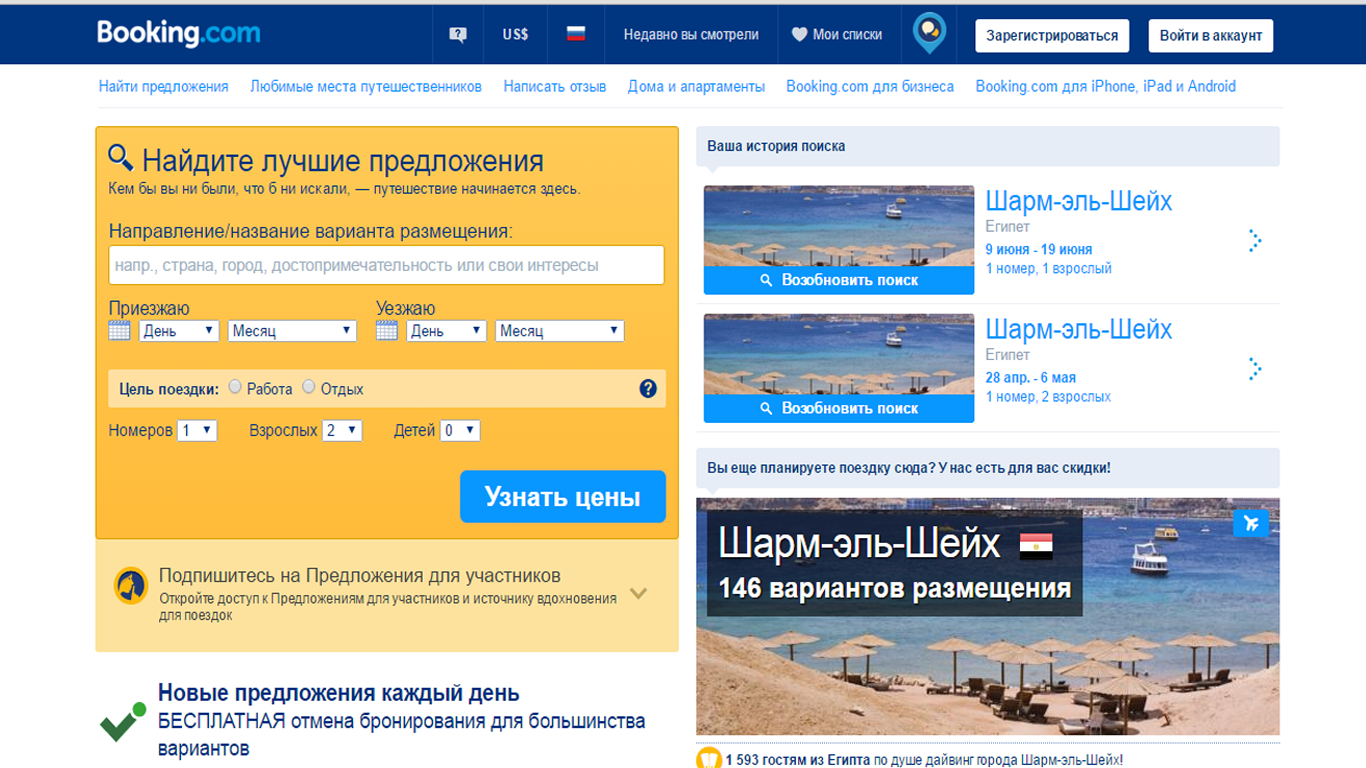Screen dimensions: 1366x768
Task: Select the Russian flag language icon
Action: pyautogui.click(x=575, y=34)
